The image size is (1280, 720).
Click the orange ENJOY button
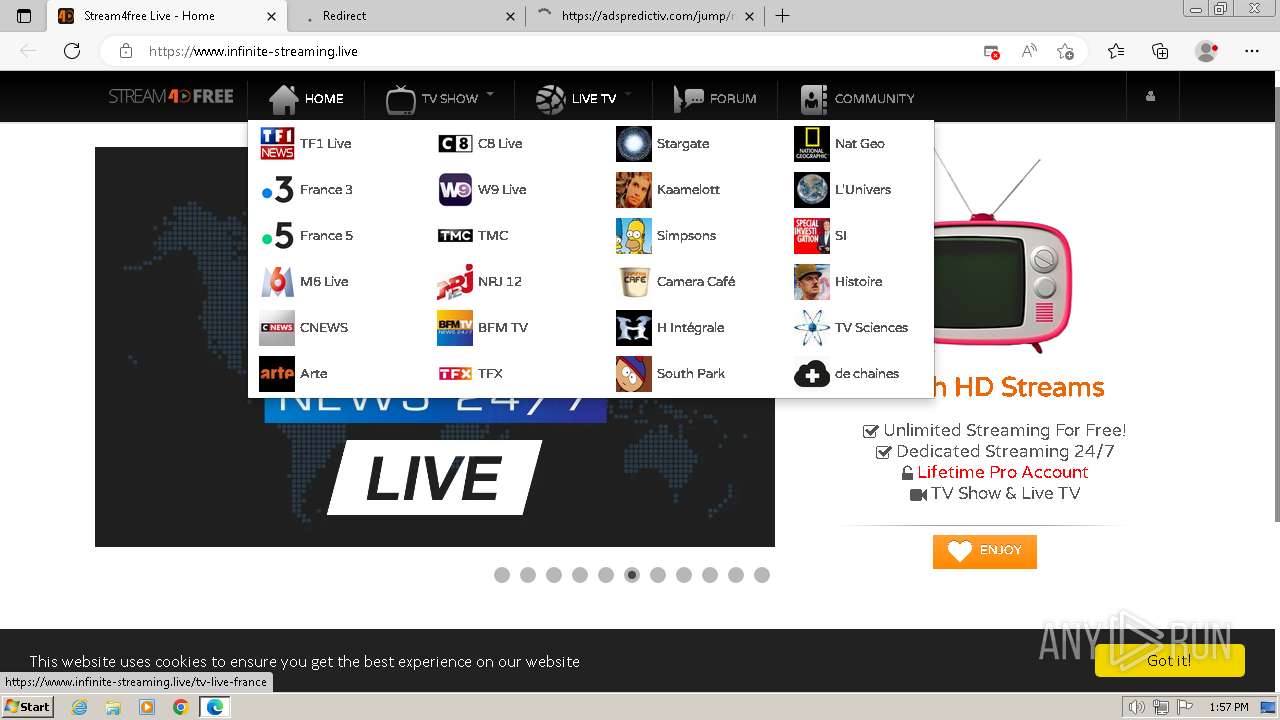click(985, 551)
